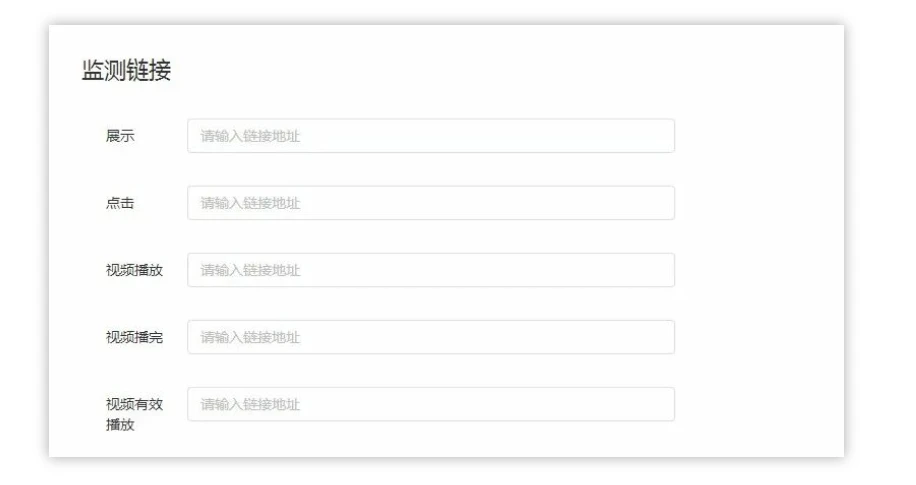916x485 pixels.
Task: Click the right end of the 展示 input box
Action: [662, 136]
